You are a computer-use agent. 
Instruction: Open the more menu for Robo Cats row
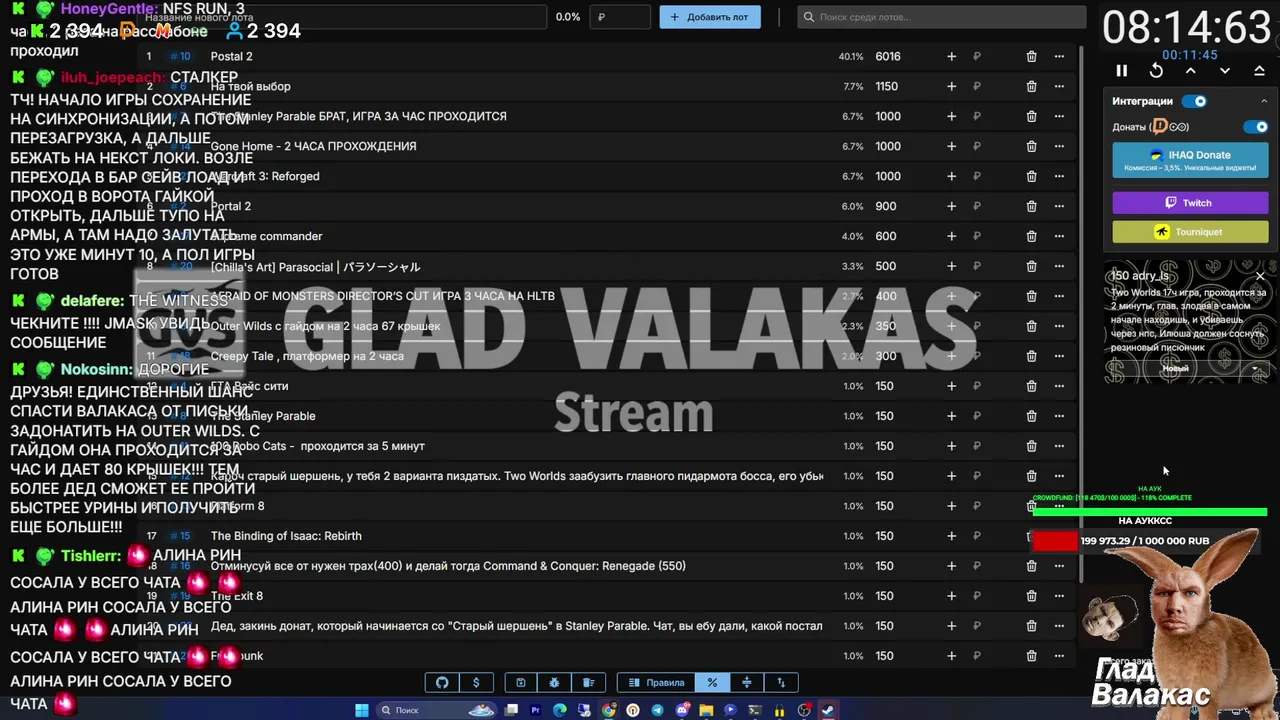pos(1059,446)
